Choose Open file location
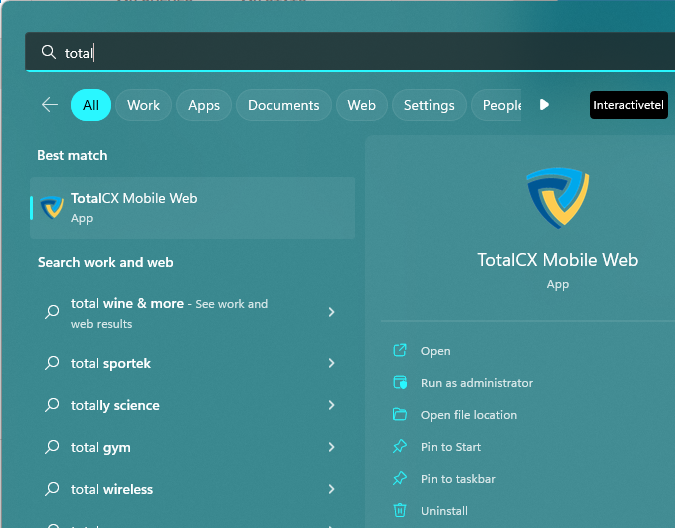 (469, 415)
